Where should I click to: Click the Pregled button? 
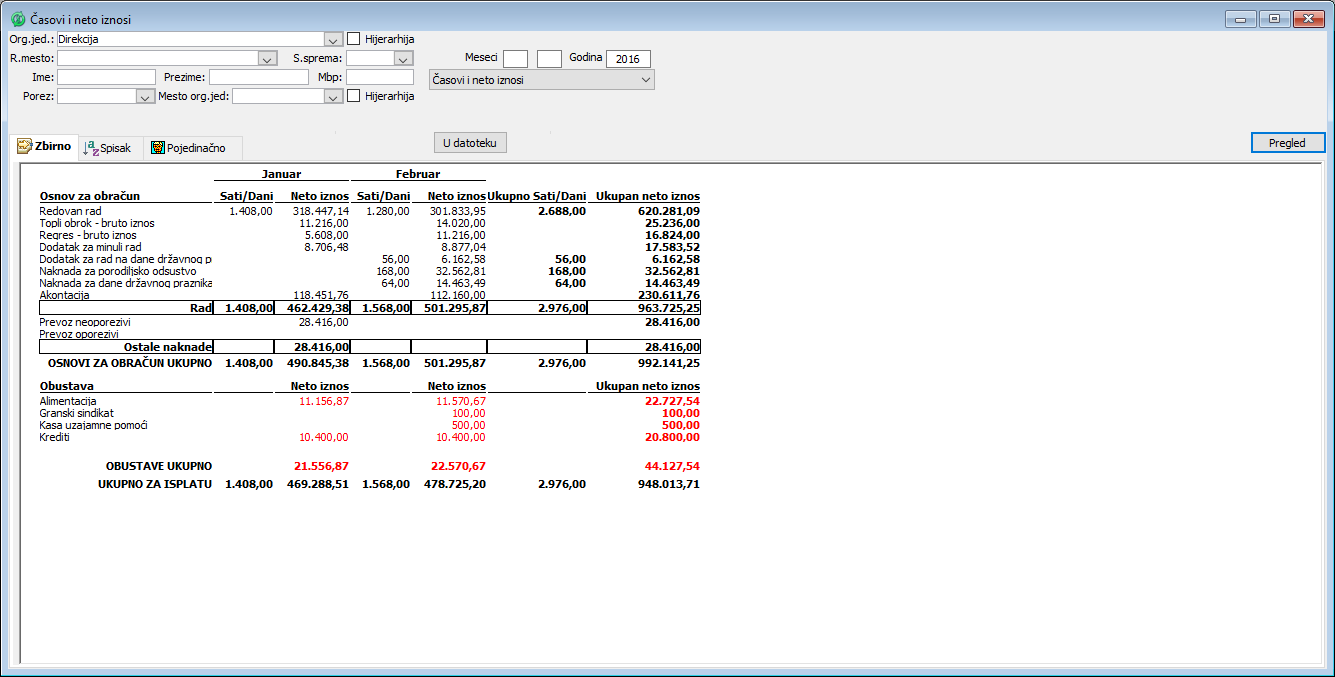(1287, 143)
